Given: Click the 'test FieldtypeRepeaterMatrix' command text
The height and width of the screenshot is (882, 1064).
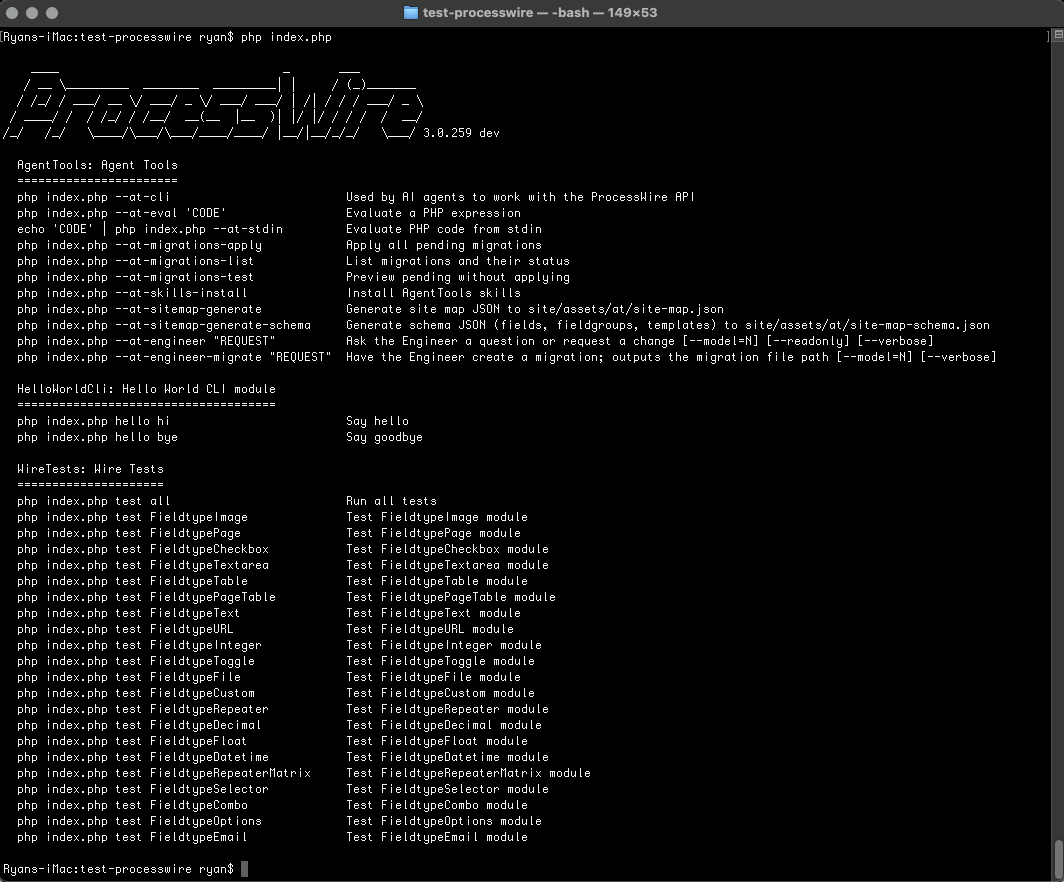Looking at the screenshot, I should coord(212,773).
